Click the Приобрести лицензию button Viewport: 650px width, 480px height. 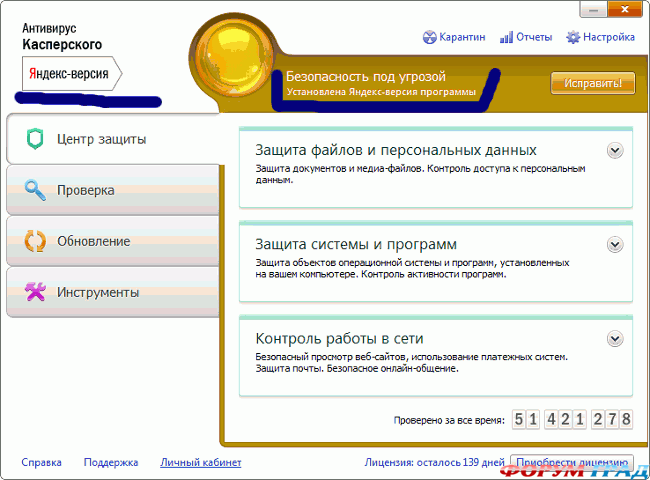pyautogui.click(x=572, y=463)
